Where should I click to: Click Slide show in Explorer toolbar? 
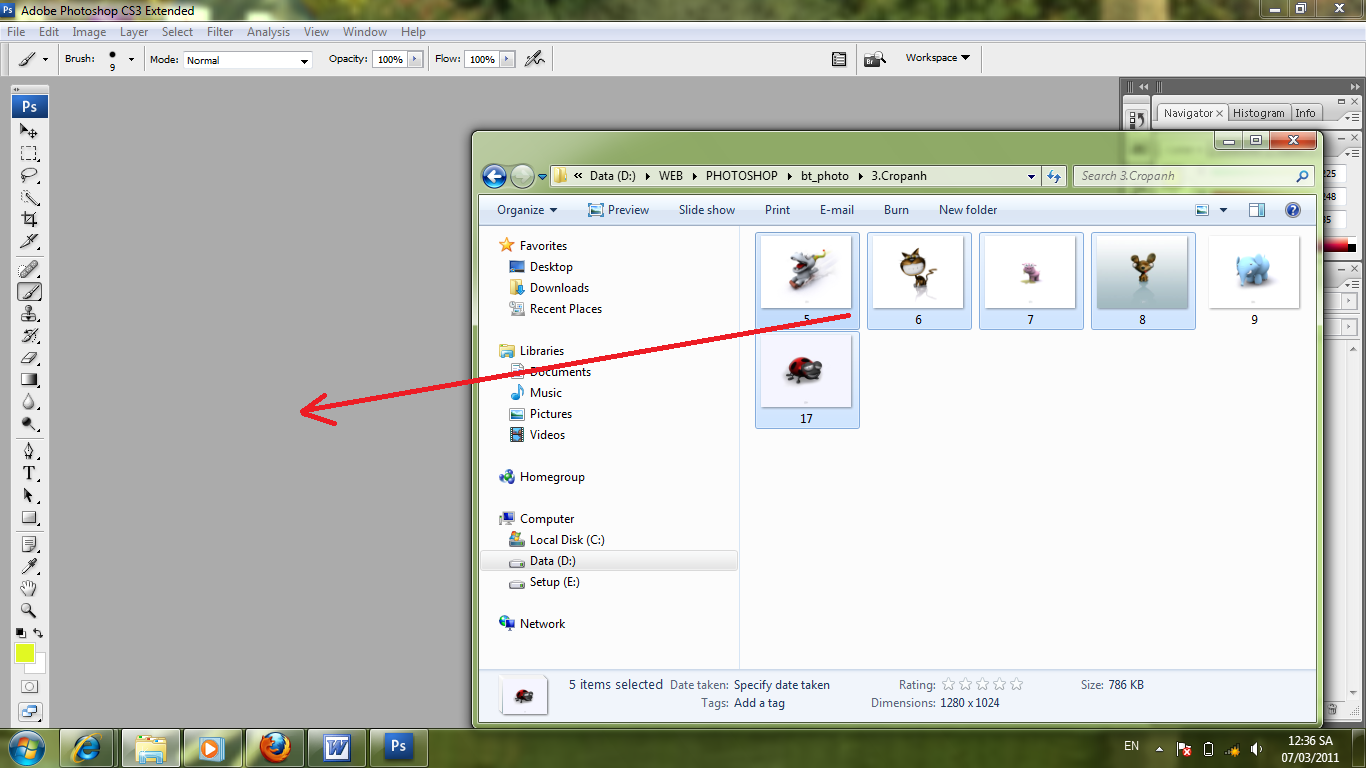707,210
